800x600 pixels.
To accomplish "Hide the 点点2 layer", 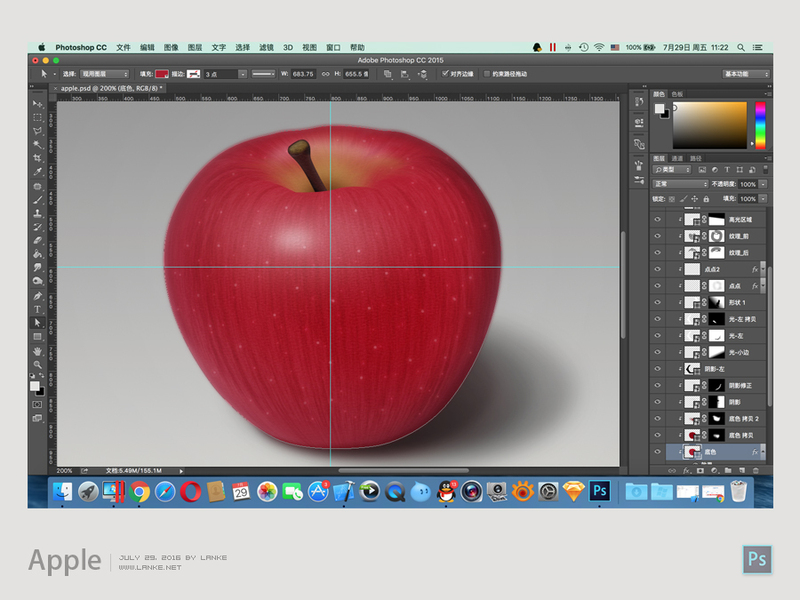I will point(657,269).
